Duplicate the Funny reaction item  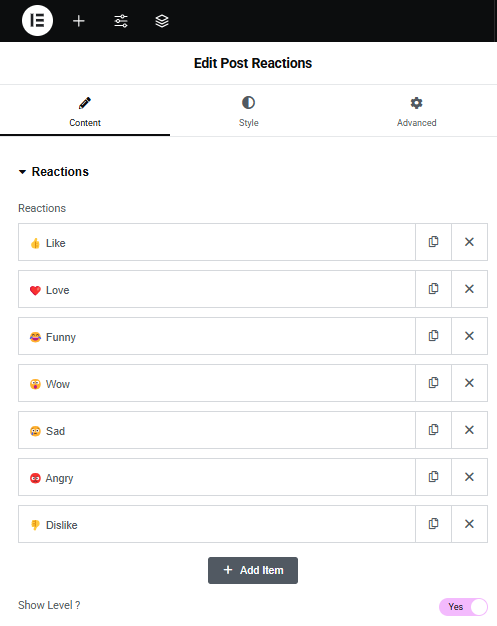434,336
